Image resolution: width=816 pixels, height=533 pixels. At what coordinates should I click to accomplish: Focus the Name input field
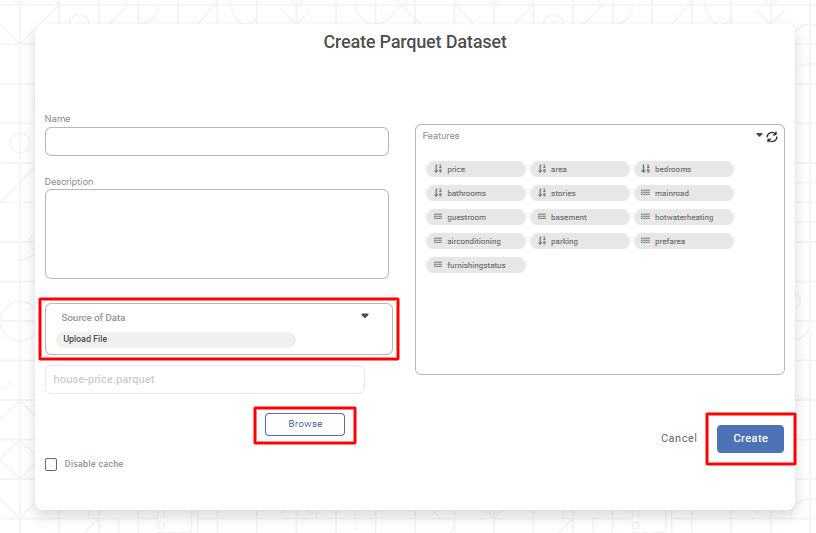217,141
